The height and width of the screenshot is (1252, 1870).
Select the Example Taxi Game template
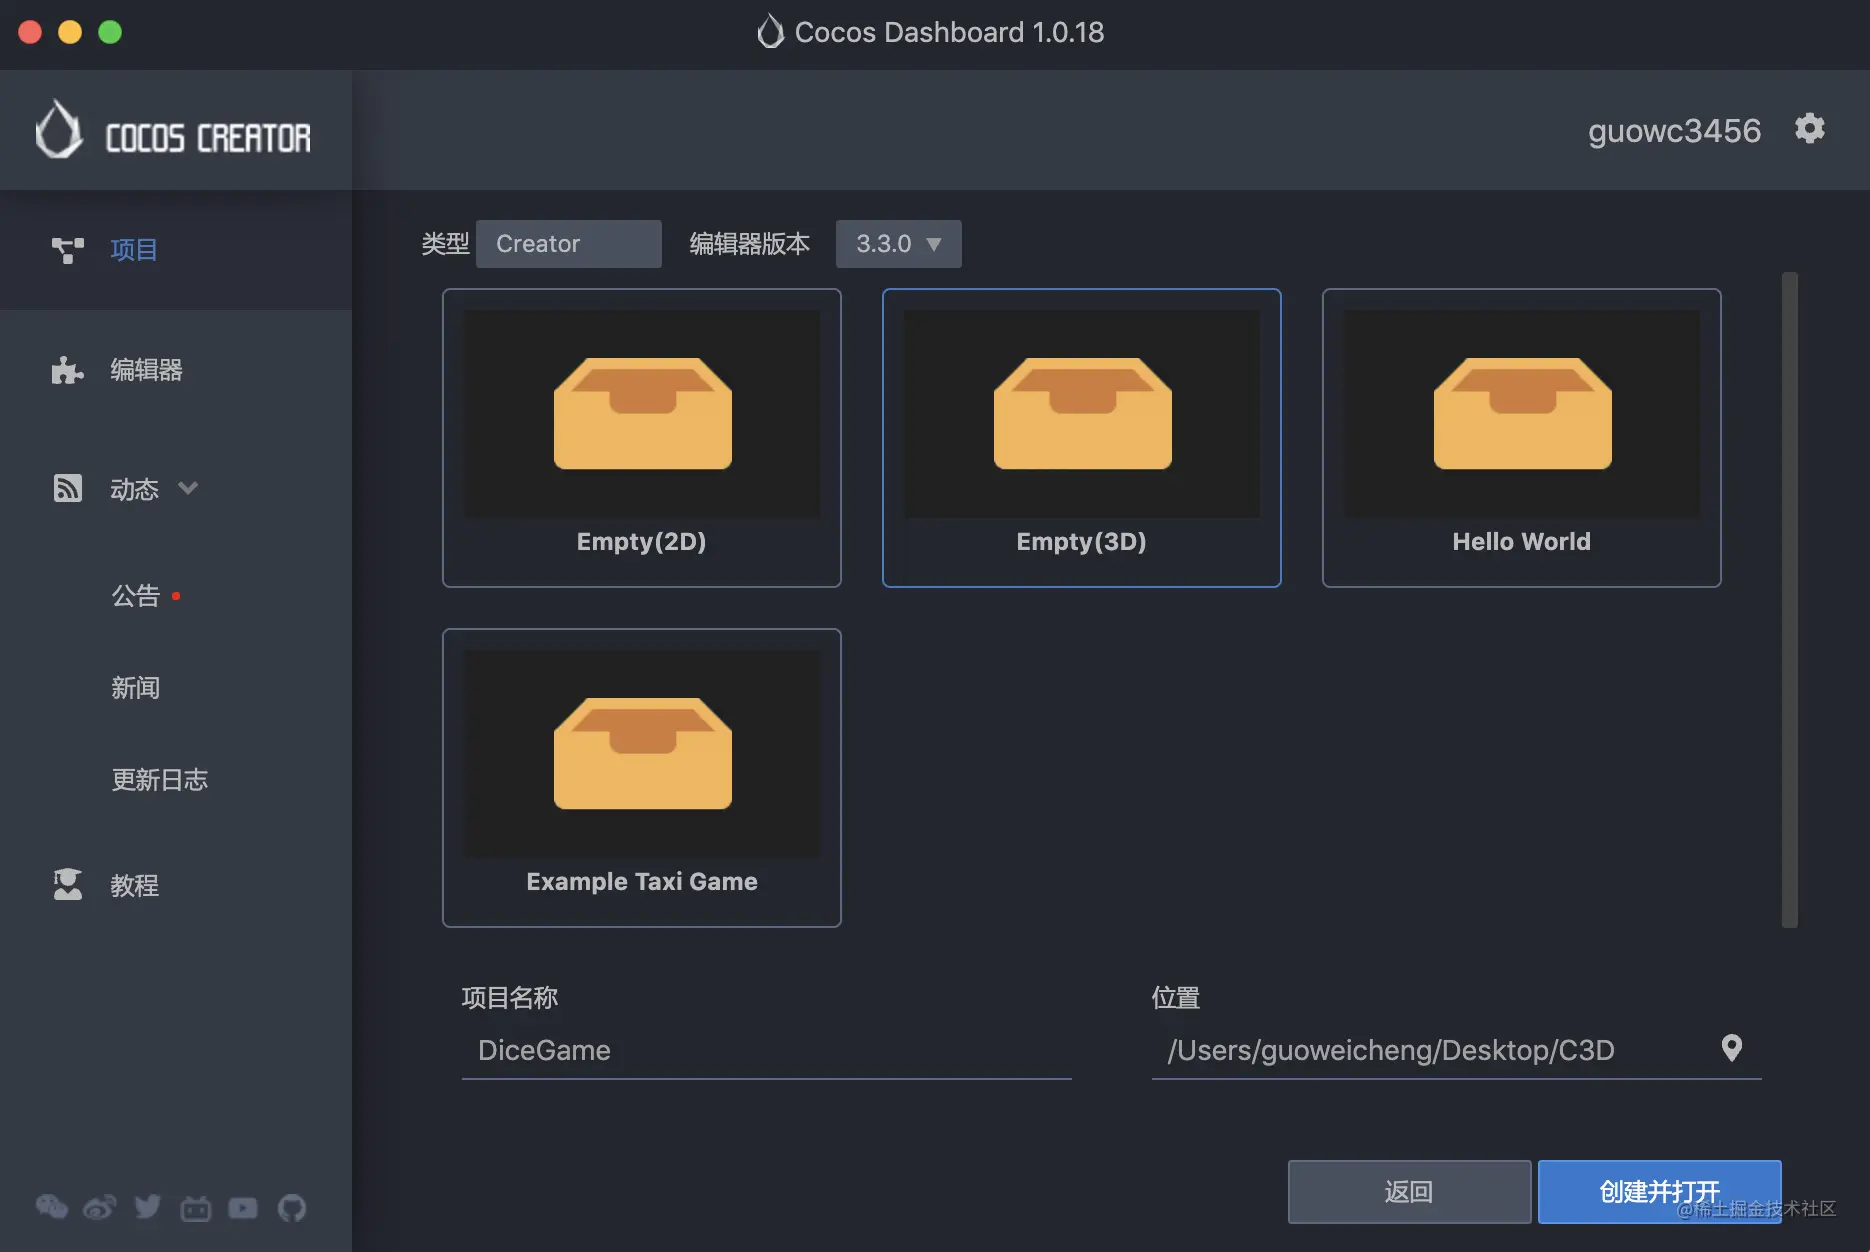coord(642,778)
